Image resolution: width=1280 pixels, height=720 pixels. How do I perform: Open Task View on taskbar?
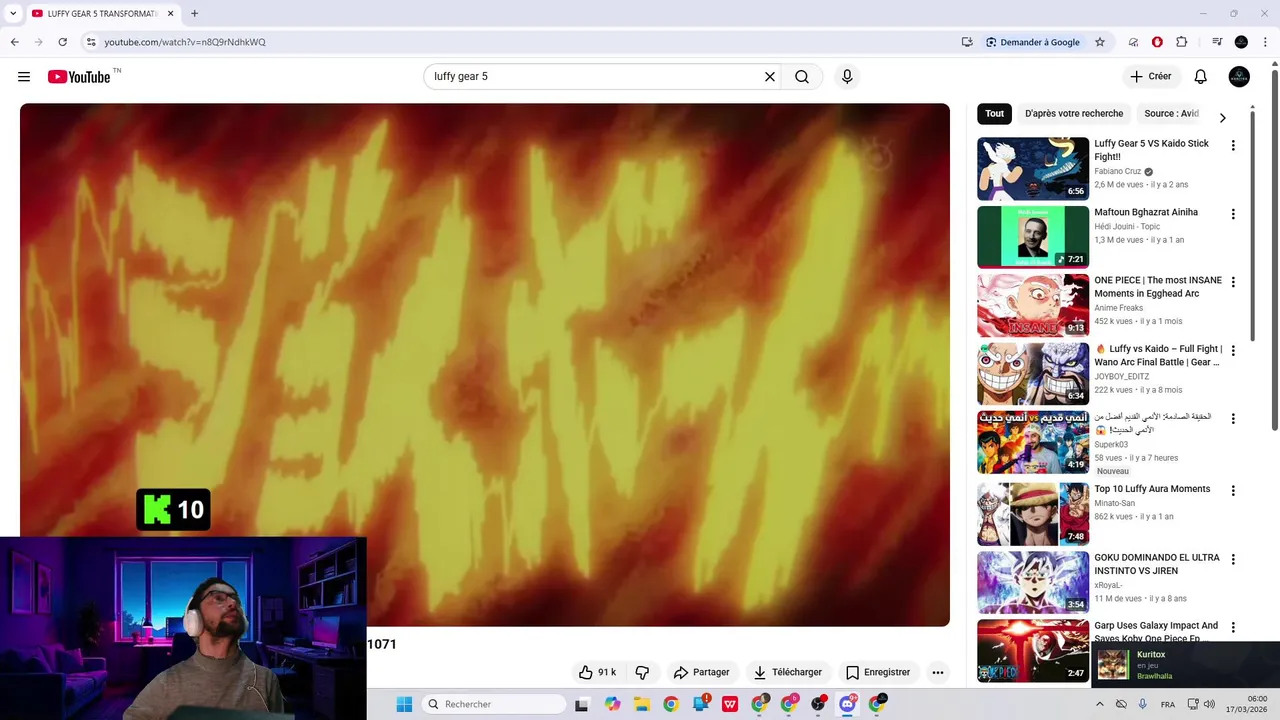pyautogui.click(x=582, y=704)
